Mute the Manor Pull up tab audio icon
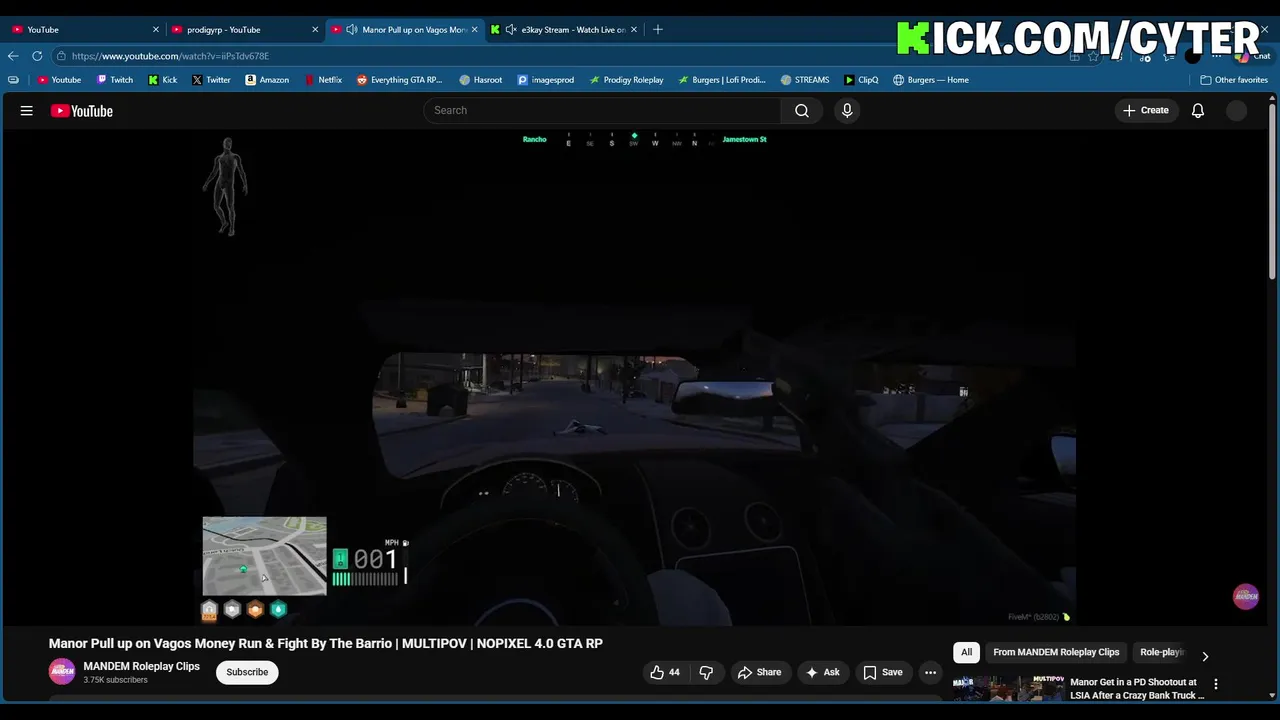1280x720 pixels. (352, 30)
